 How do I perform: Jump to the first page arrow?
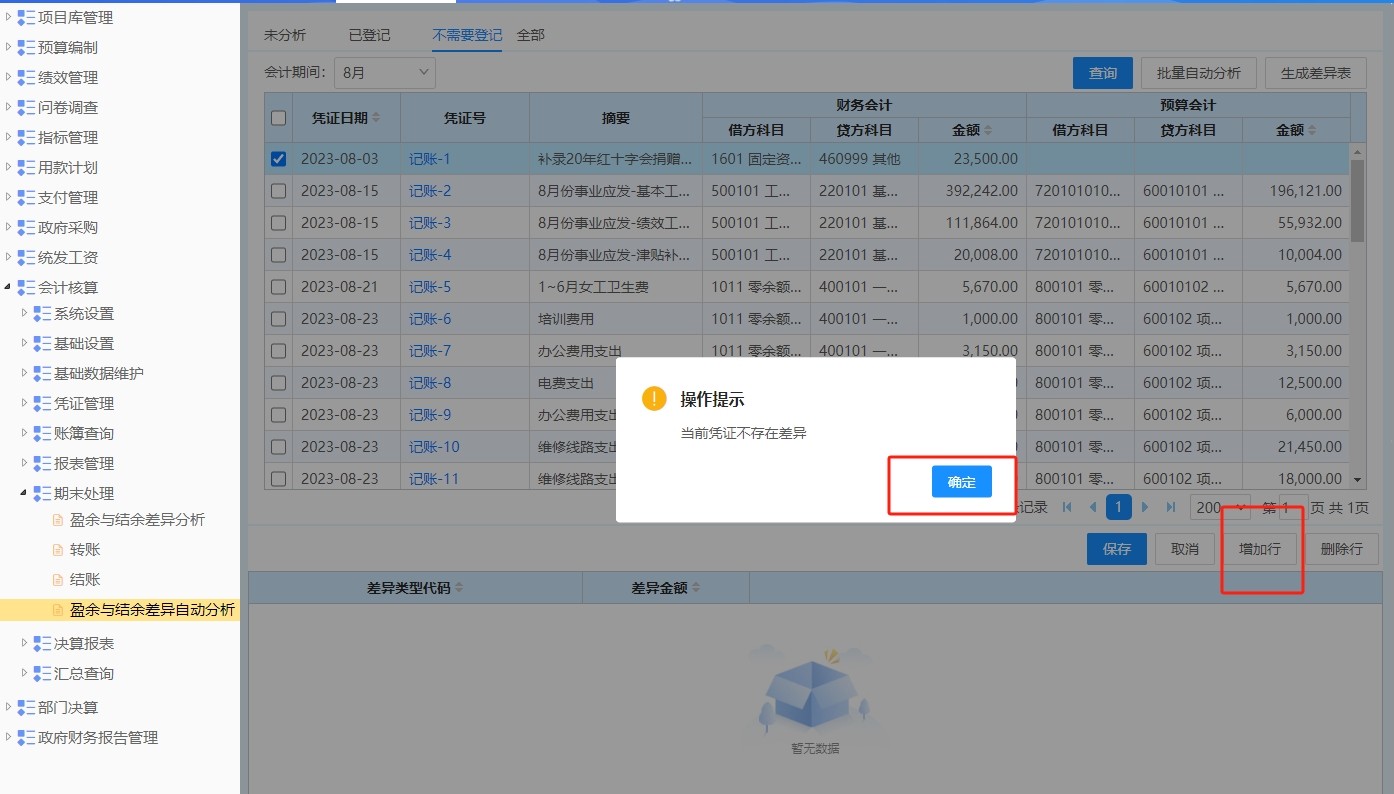point(1067,507)
